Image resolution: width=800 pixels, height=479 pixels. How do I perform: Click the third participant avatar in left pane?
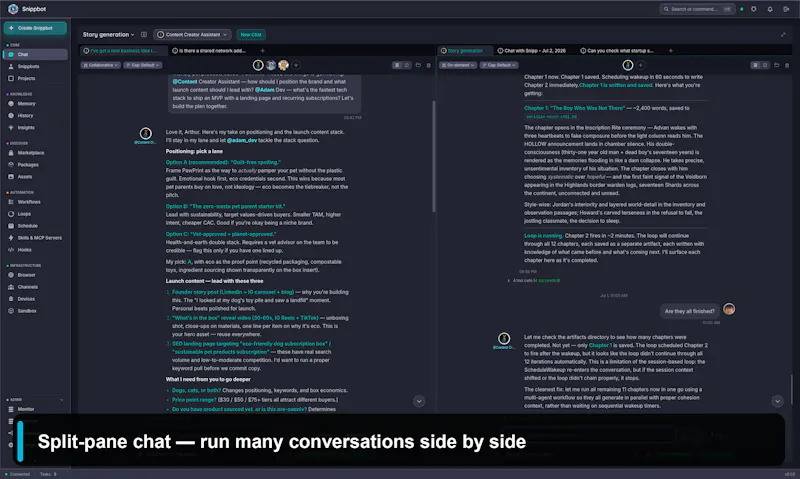pos(283,65)
